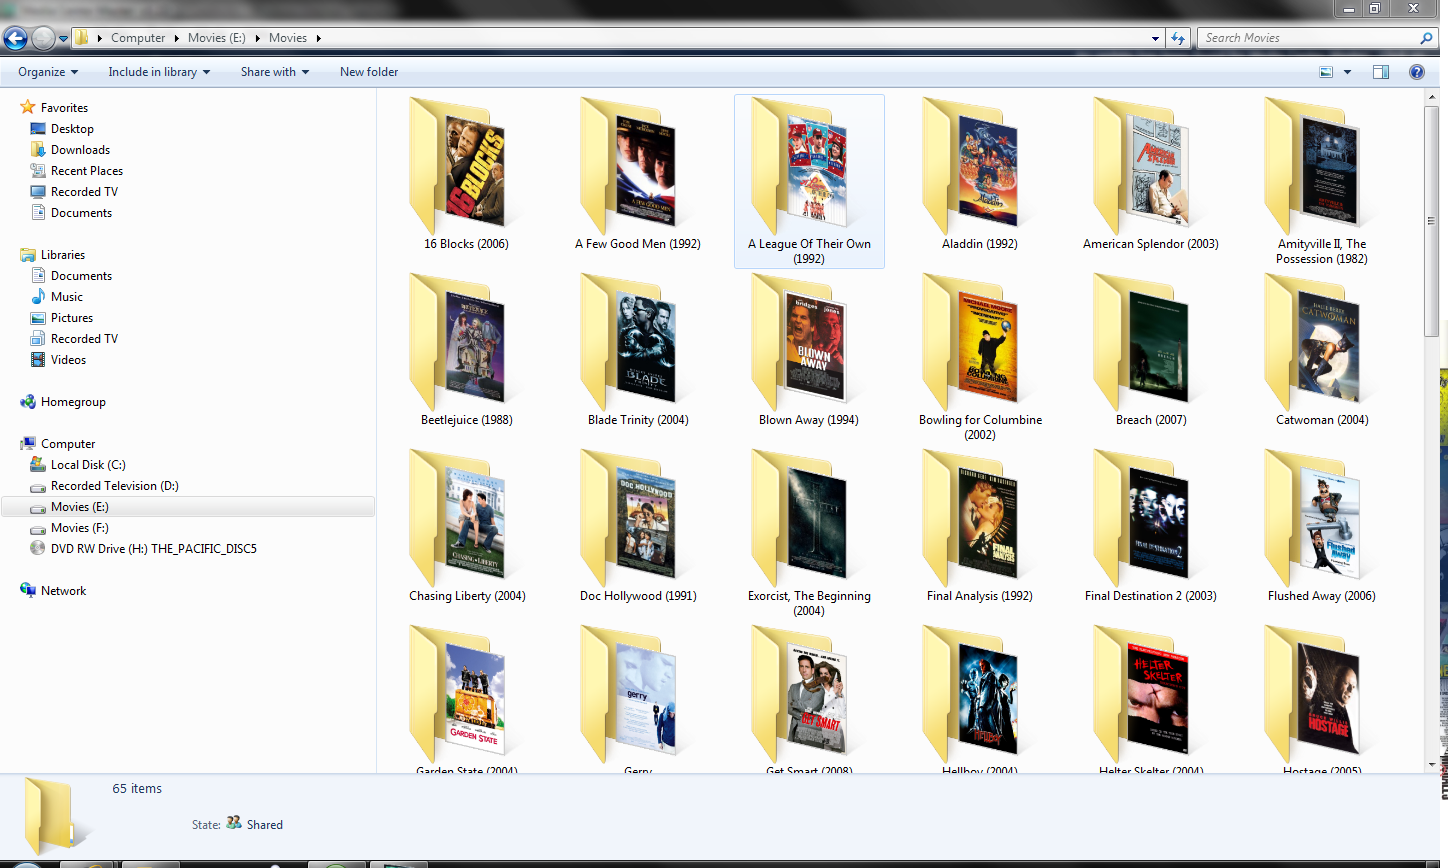
Task: Click the Network icon in navigation pane
Action: coord(28,591)
